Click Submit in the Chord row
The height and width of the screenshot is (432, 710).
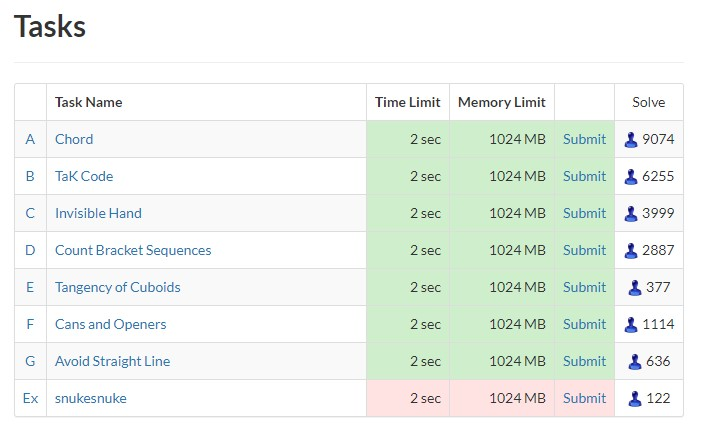pos(584,139)
